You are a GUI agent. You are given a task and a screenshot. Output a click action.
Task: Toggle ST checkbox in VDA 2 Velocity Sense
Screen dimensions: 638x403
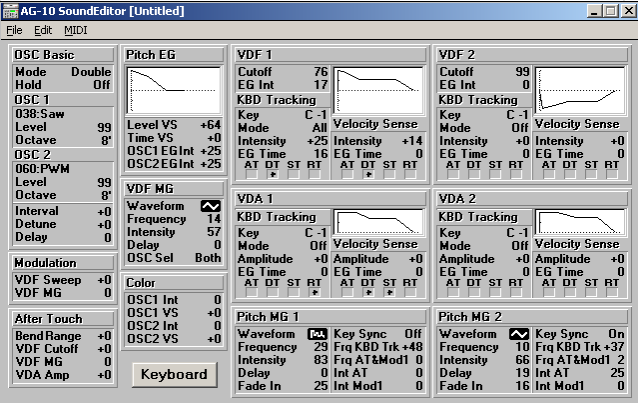(x=591, y=292)
